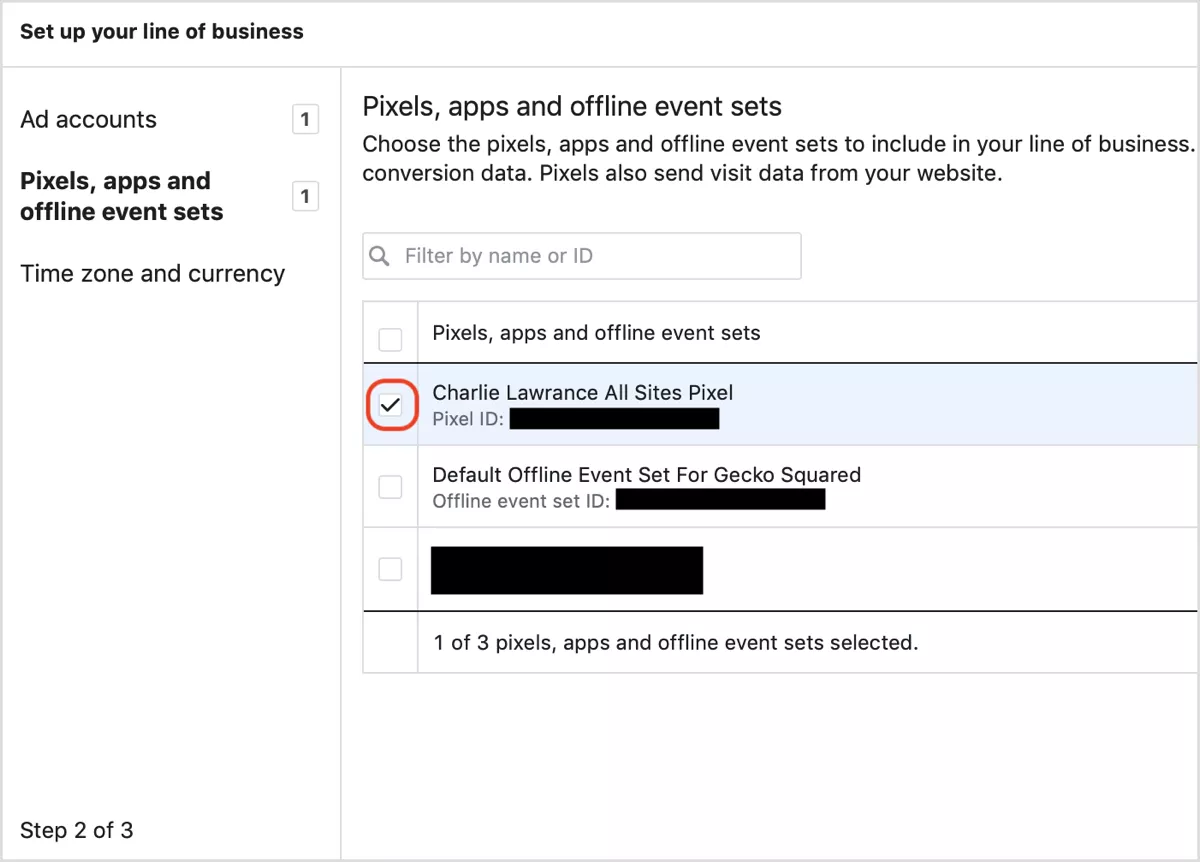This screenshot has width=1200, height=862.
Task: Uncheck Charlie Lawrance All Sites Pixel checkbox
Action: coord(391,405)
